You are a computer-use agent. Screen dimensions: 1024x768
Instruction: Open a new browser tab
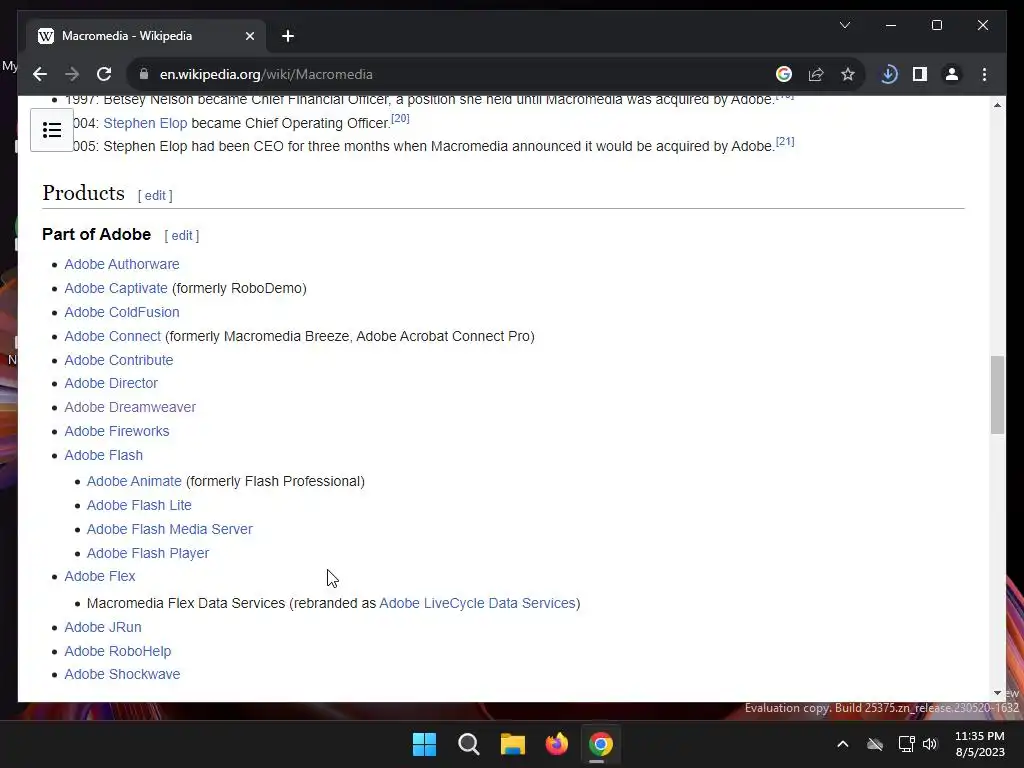tap(288, 36)
